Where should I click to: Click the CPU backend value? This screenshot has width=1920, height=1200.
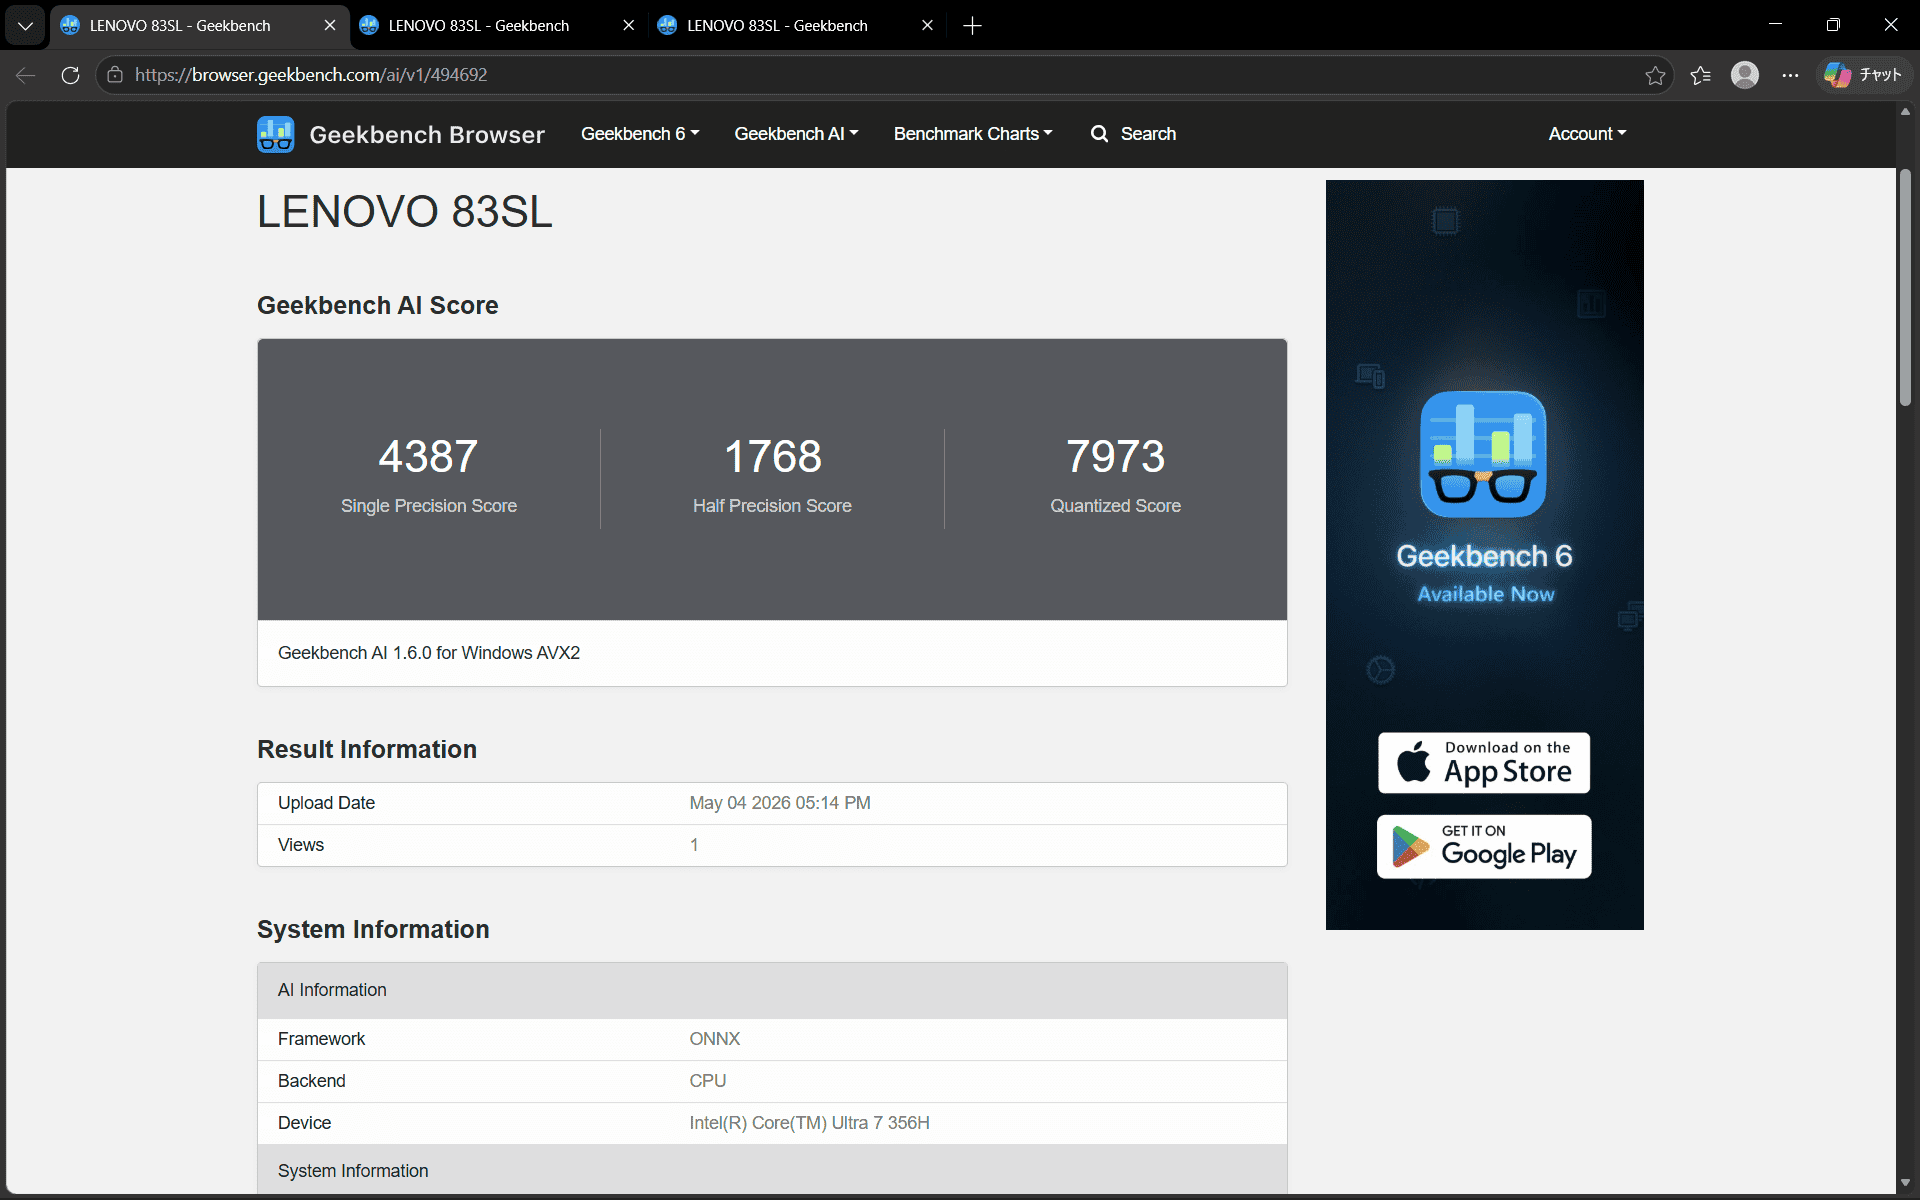708,1081
